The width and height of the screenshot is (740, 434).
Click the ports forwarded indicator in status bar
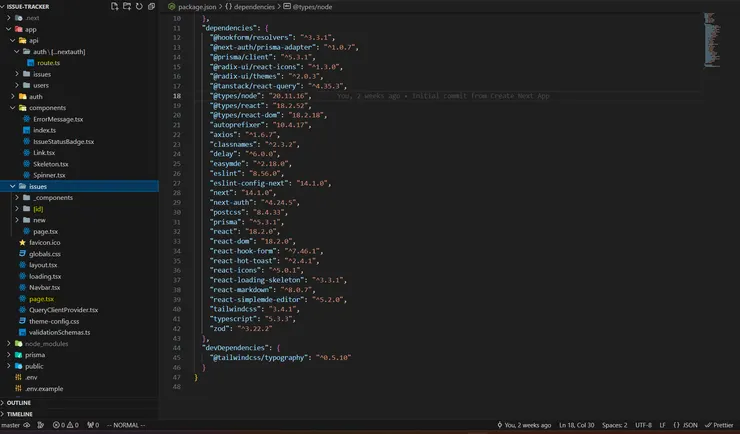tap(95, 425)
